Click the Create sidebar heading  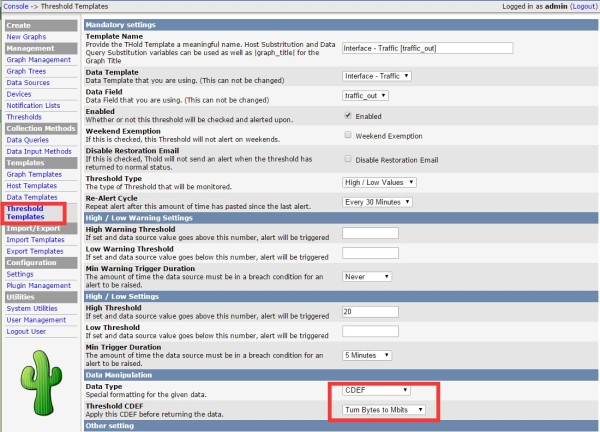41,25
